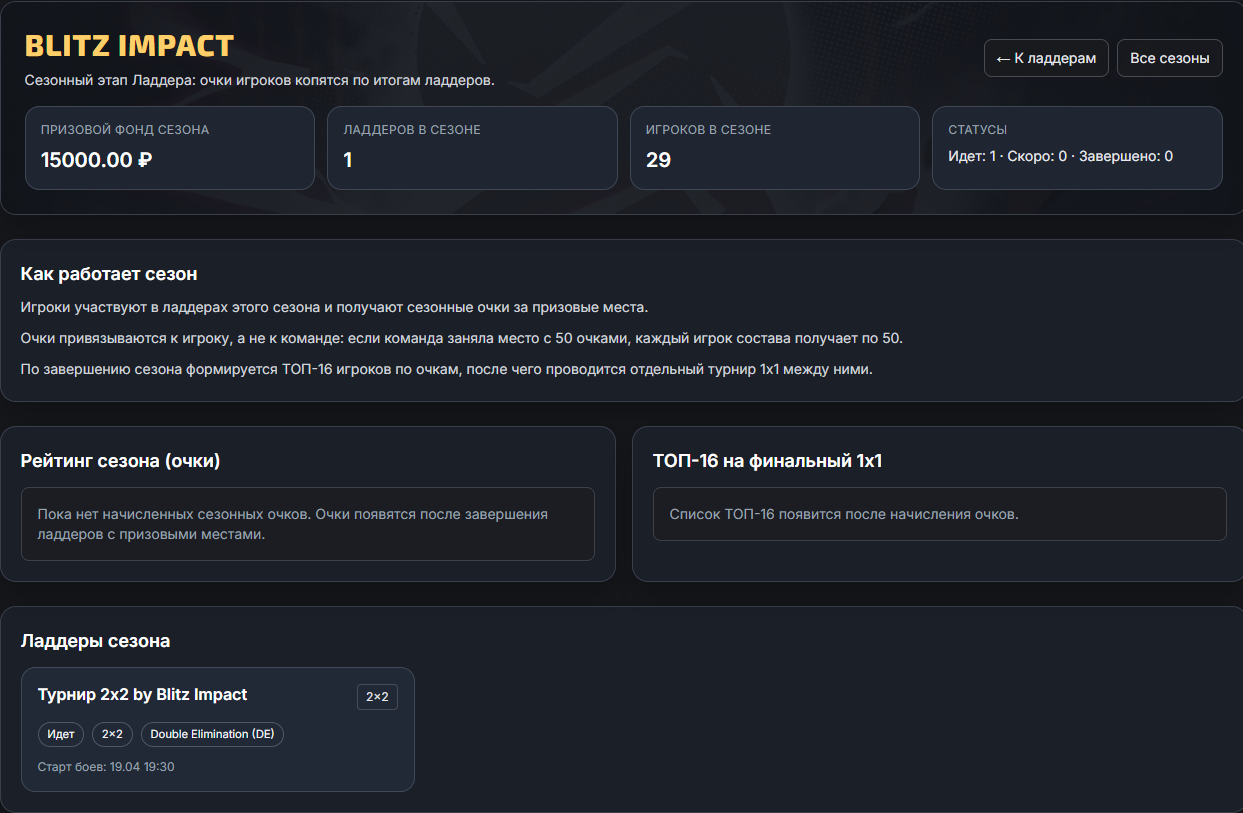Click the ТОП-16 на финальный 1x1 heading

coord(767,461)
